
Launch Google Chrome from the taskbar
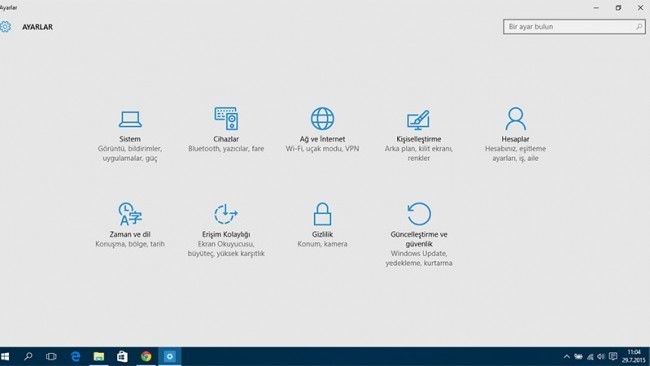146,356
